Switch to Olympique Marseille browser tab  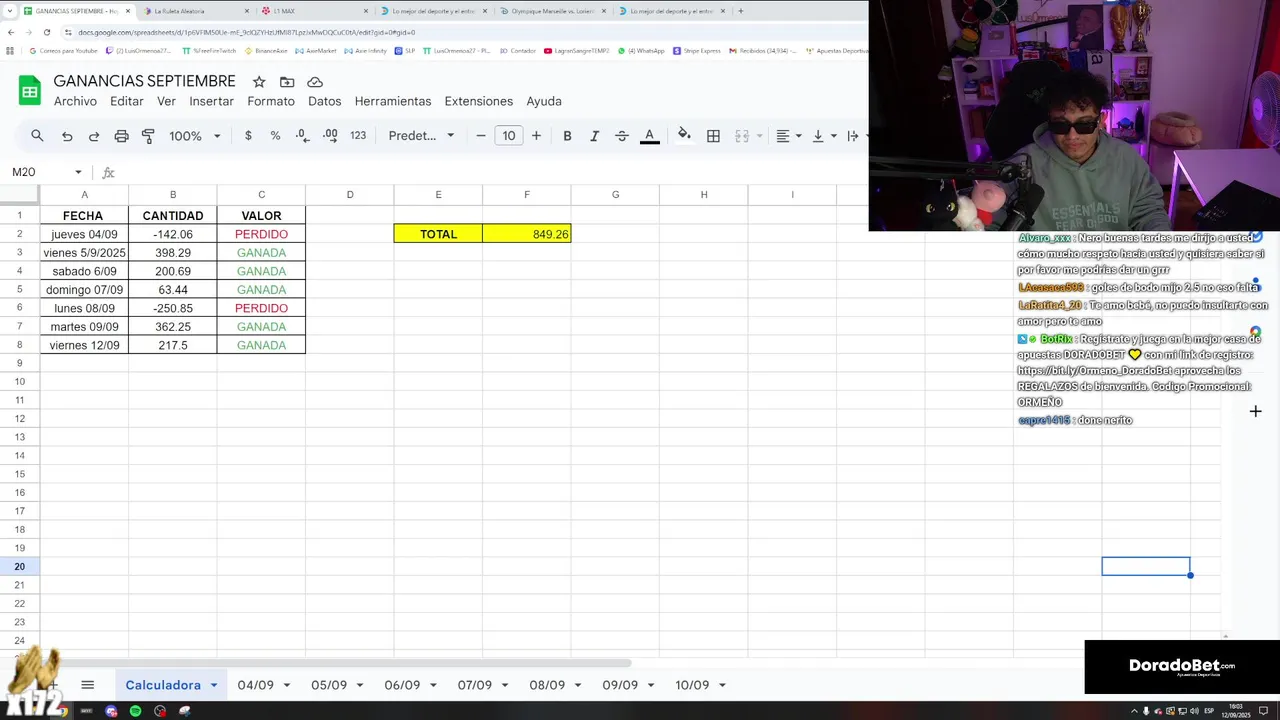[552, 11]
